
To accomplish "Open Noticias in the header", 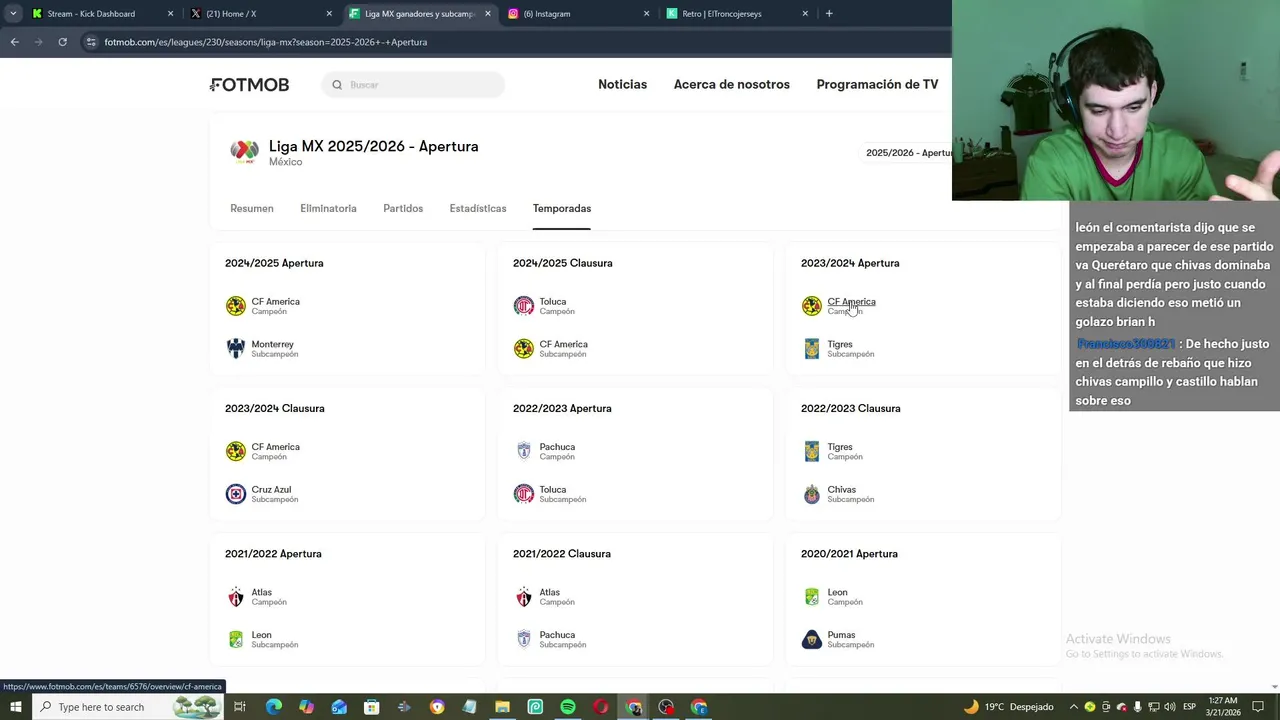I will click(x=622, y=85).
